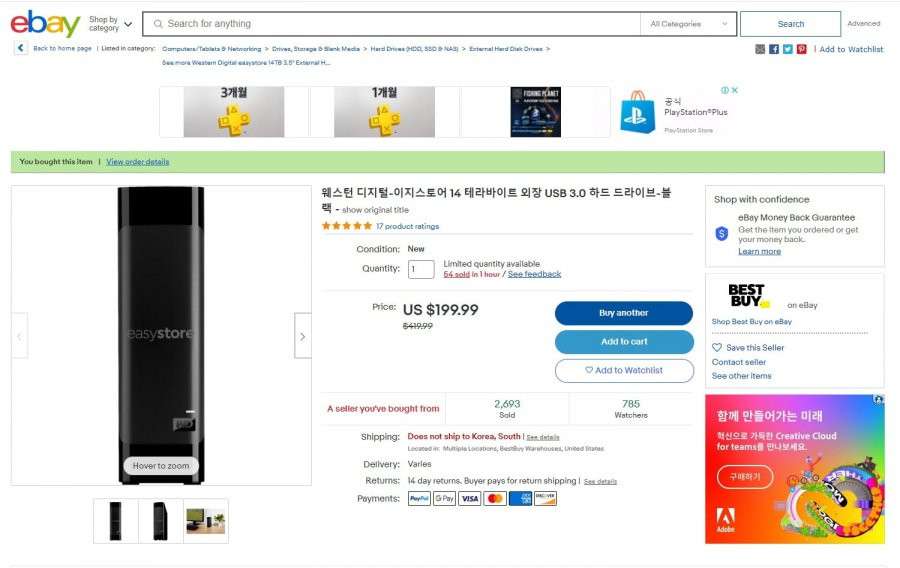Image resolution: width=900 pixels, height=568 pixels.
Task: Go back using the blue back arrow
Action: pyautogui.click(x=21, y=48)
